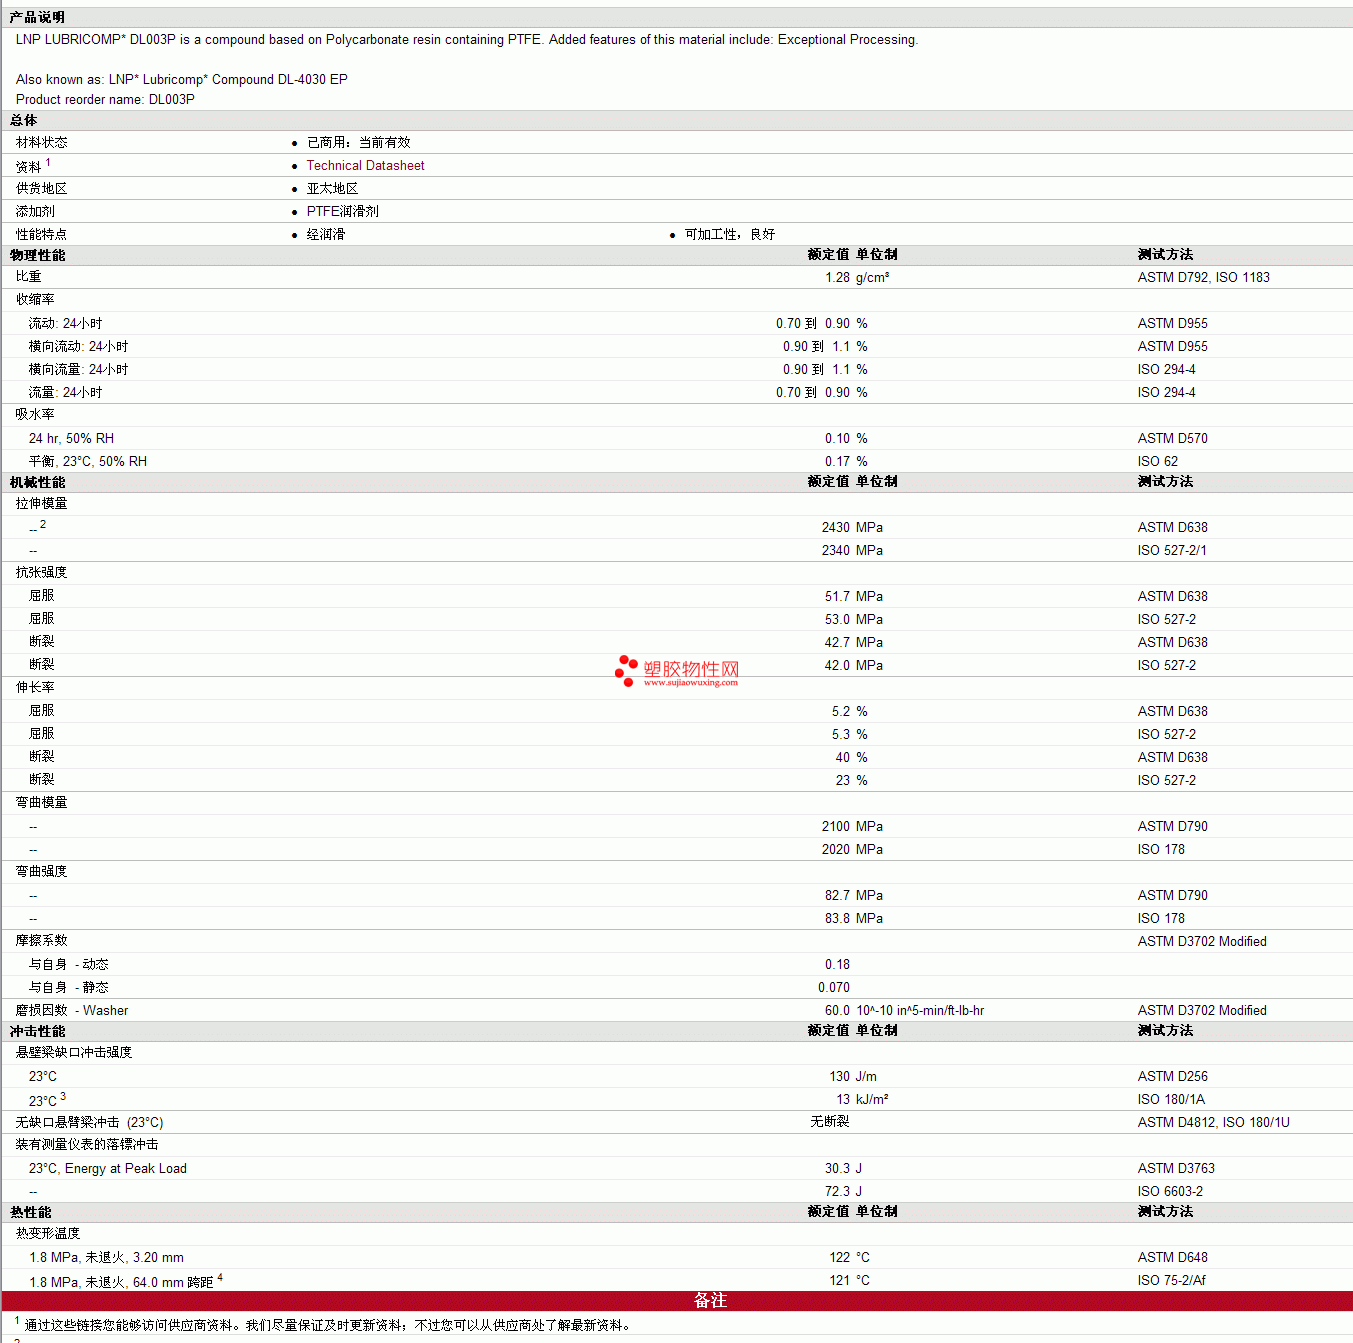Click the 可加工性, 良好 feature entry
Screen dimensions: 1353x1343
(729, 235)
